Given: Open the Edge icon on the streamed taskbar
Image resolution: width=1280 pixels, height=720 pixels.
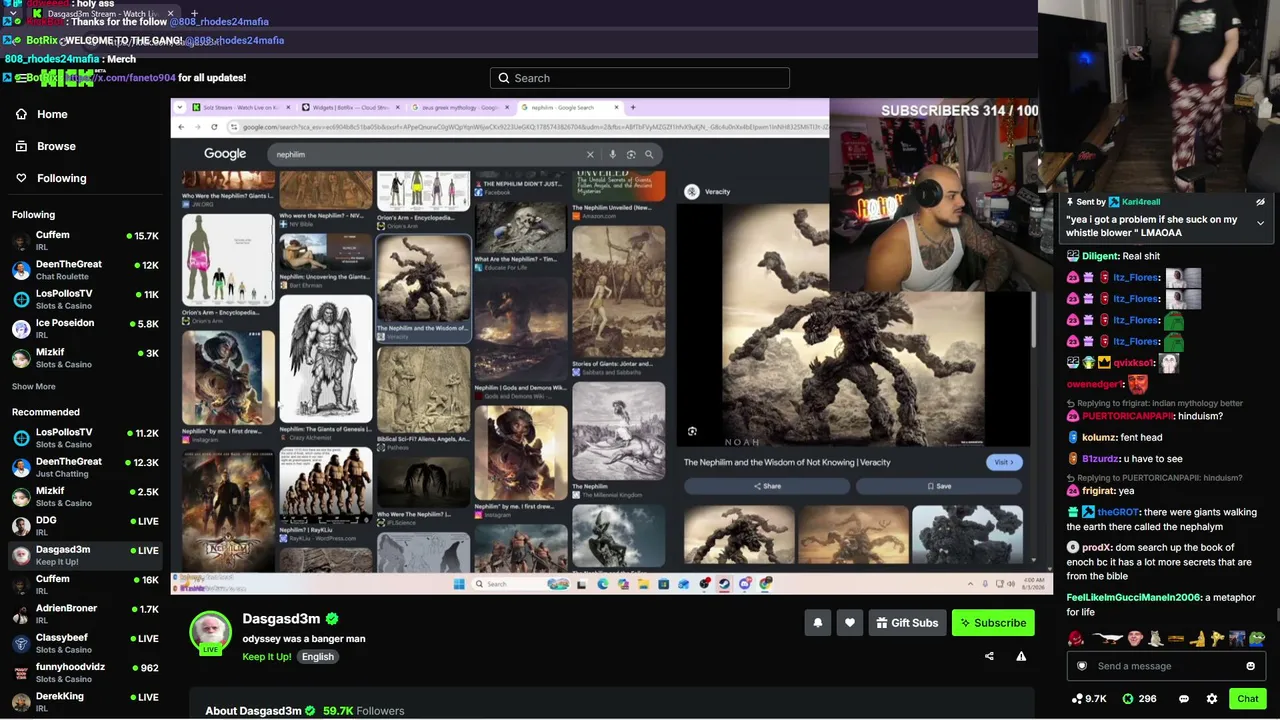Looking at the screenshot, I should 603,584.
